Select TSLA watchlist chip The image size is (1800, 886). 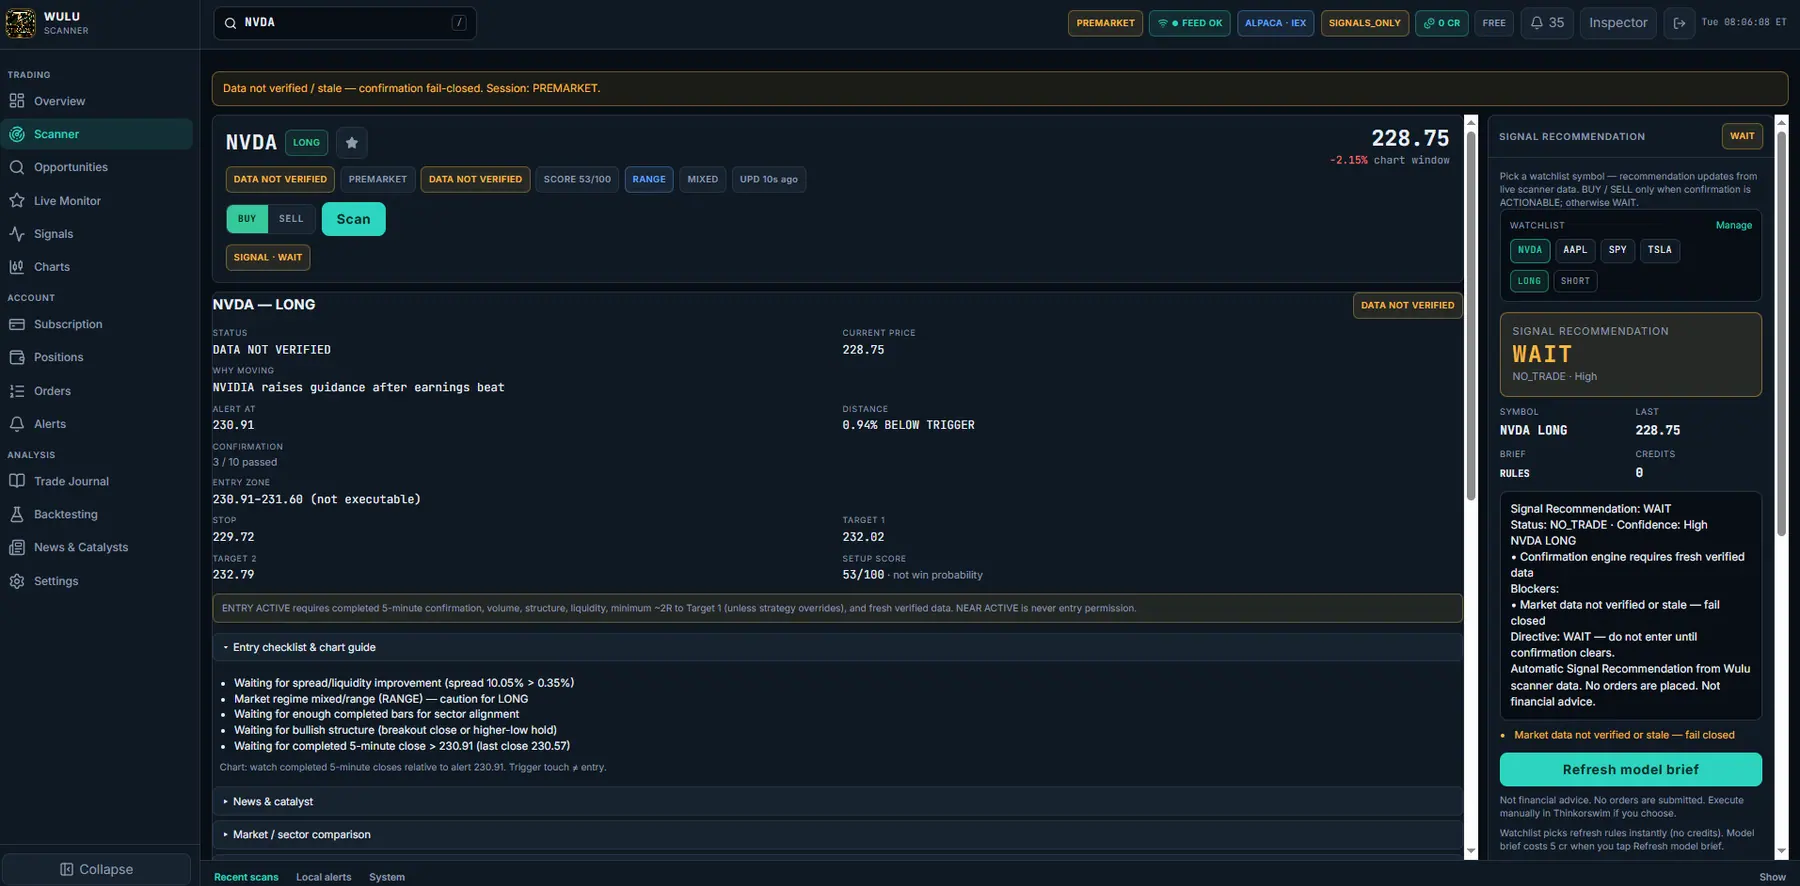[1660, 250]
